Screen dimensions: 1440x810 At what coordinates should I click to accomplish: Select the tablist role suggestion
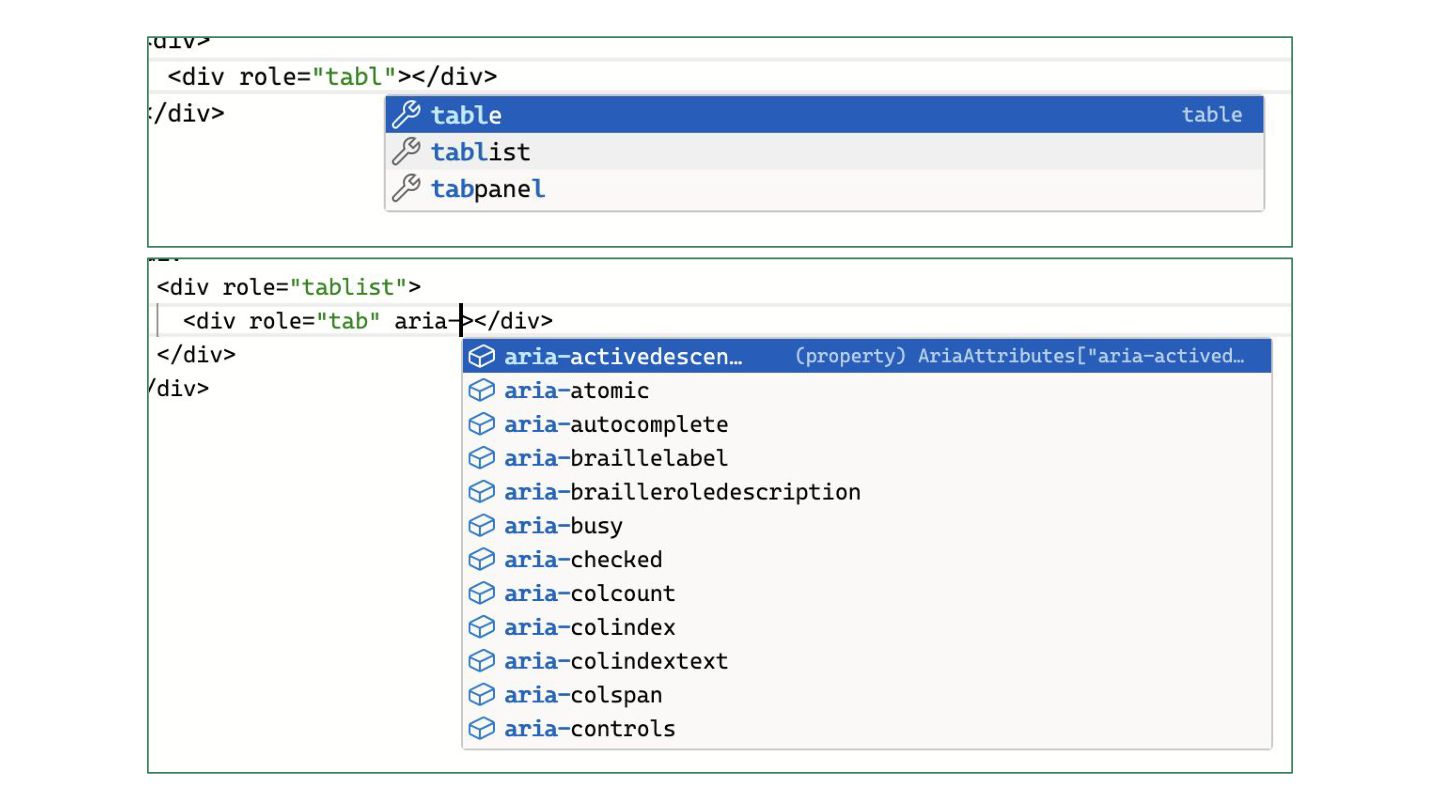click(481, 152)
